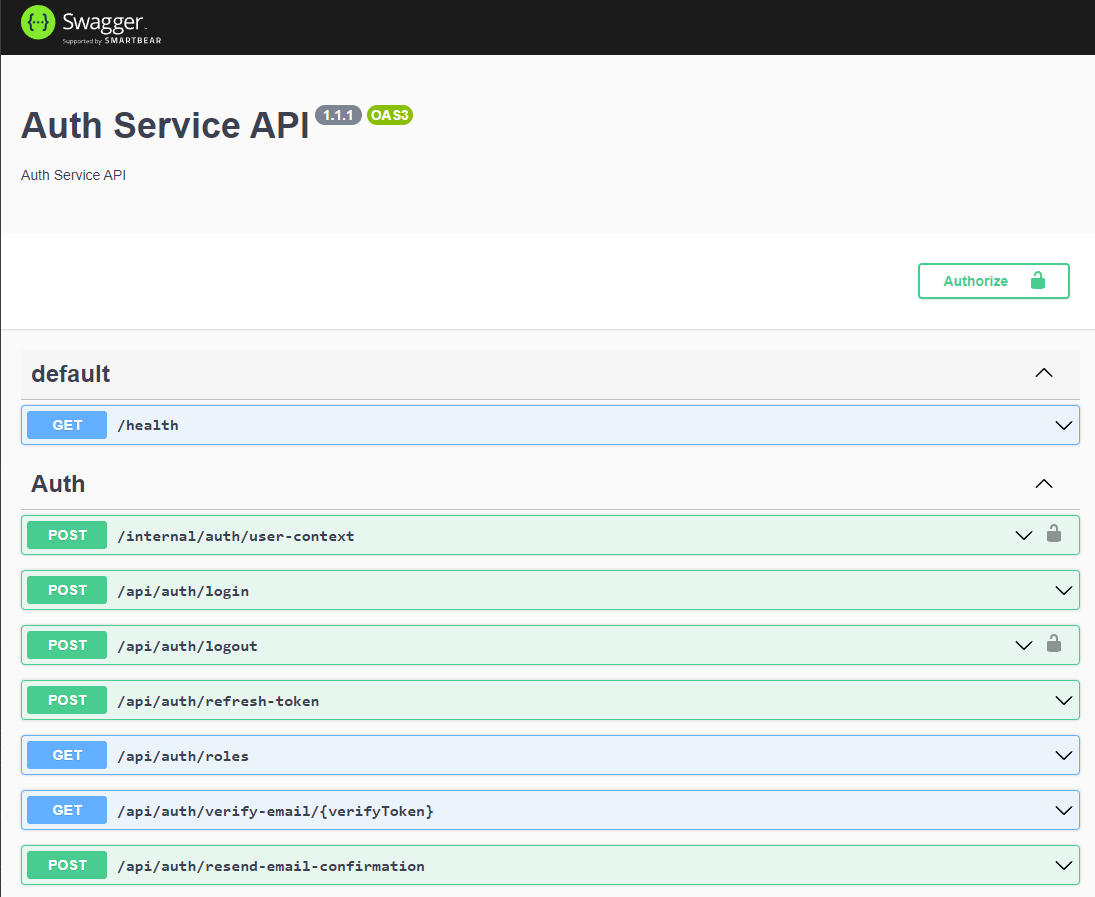
Task: Expand the /health endpoint chevron
Action: pos(1063,425)
